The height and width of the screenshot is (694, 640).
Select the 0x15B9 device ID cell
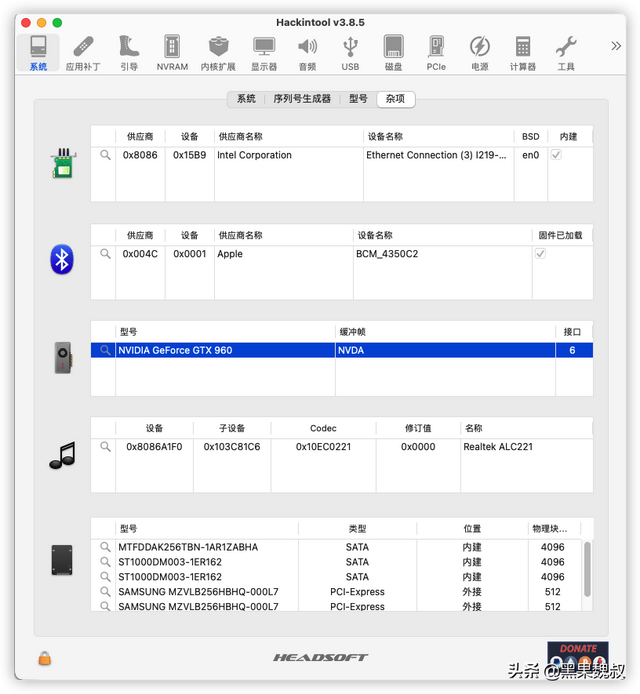(189, 155)
